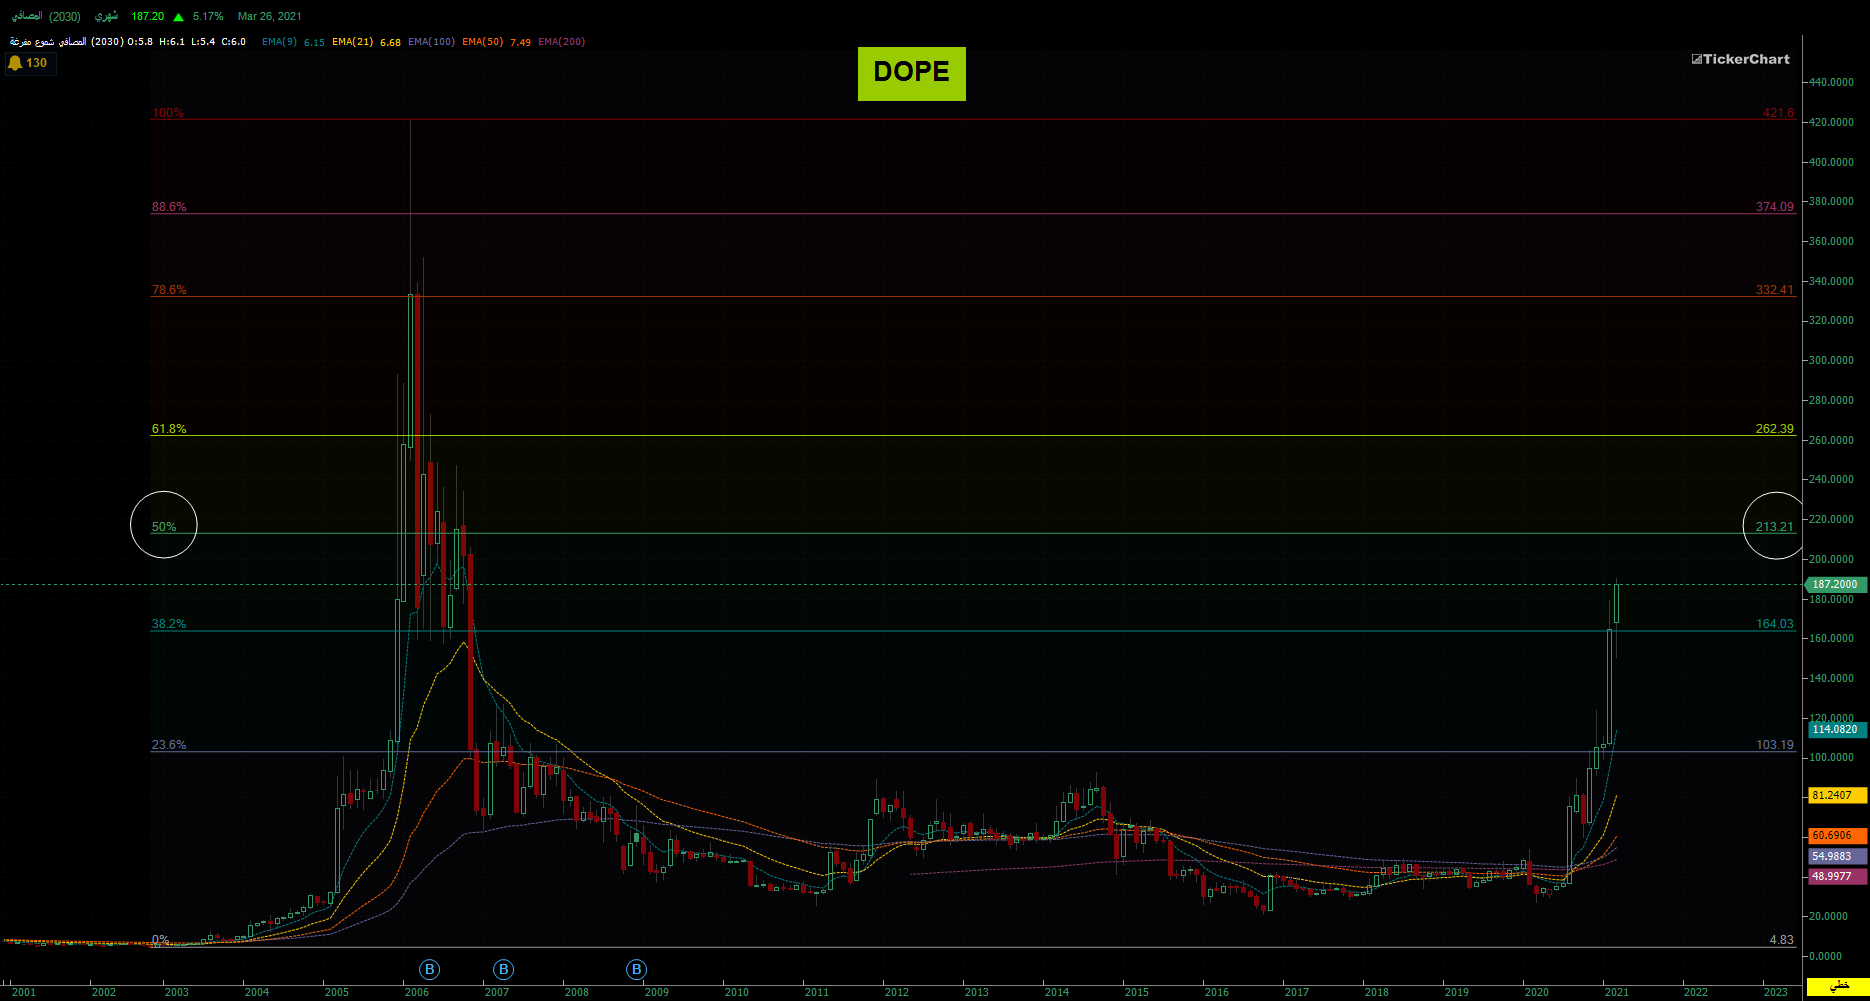Click the 61.8% Fibonacci level label
This screenshot has width=1870, height=1001.
(x=169, y=429)
